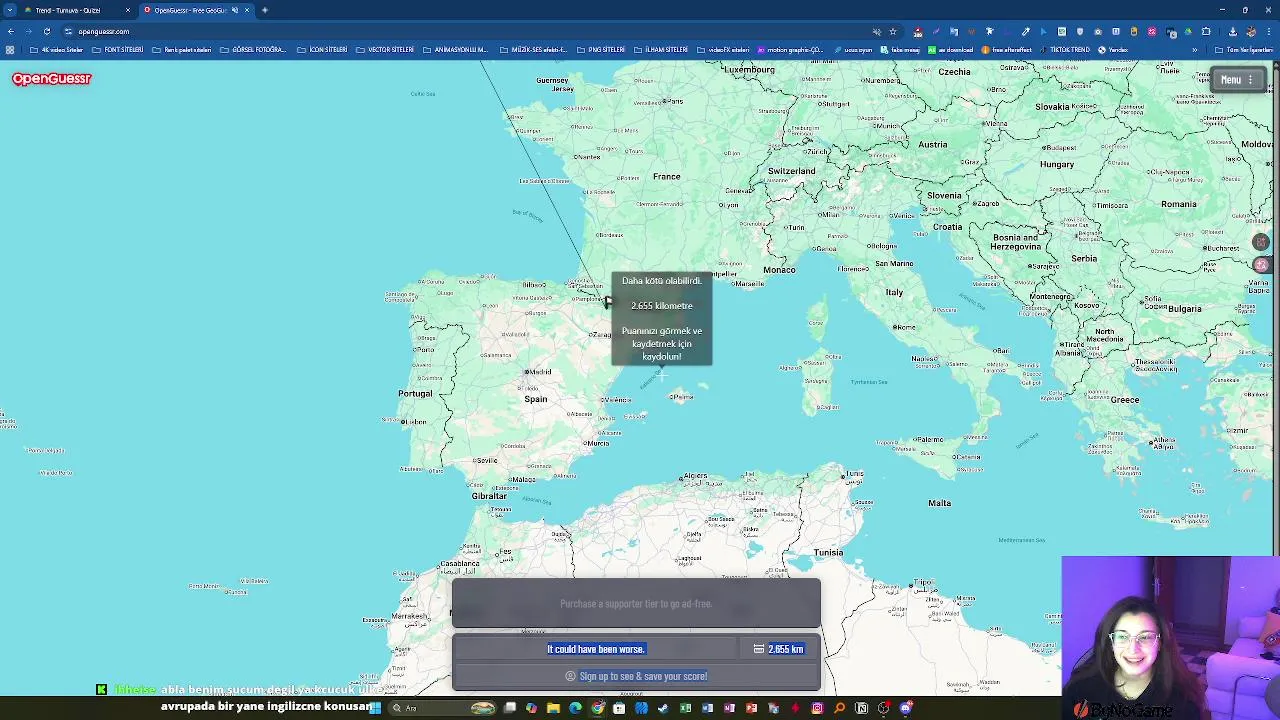Click the 'It could have been worse.' result text
The image size is (1280, 720).
596,649
